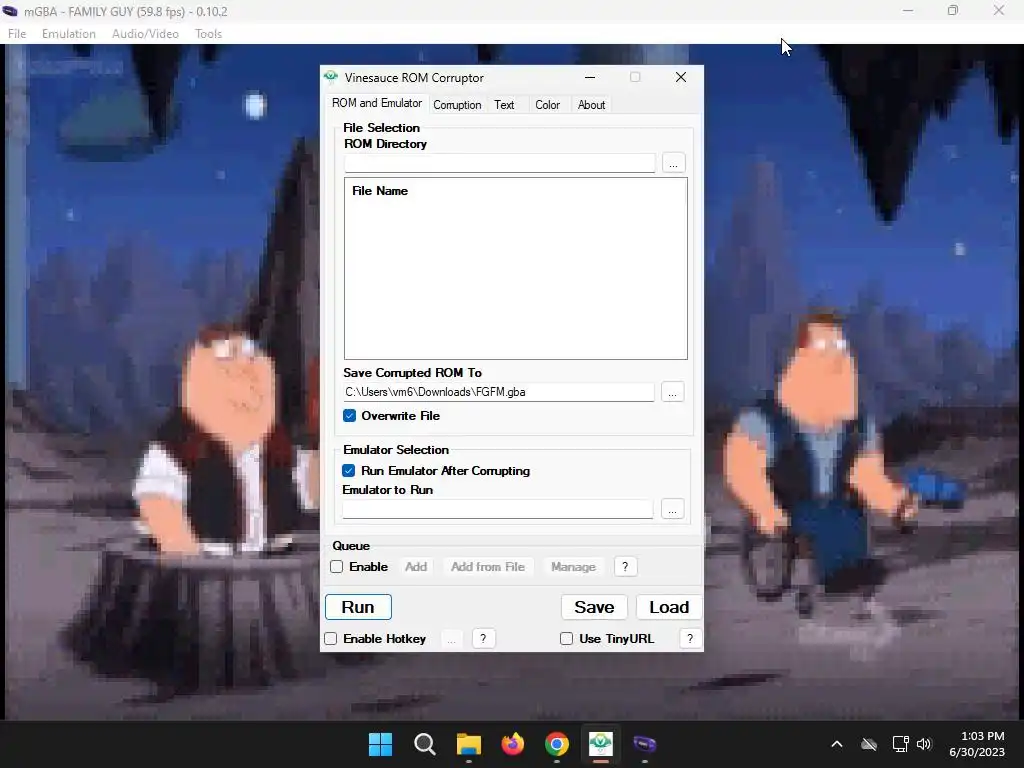Image resolution: width=1024 pixels, height=768 pixels.
Task: Open network status tray icon
Action: [900, 744]
